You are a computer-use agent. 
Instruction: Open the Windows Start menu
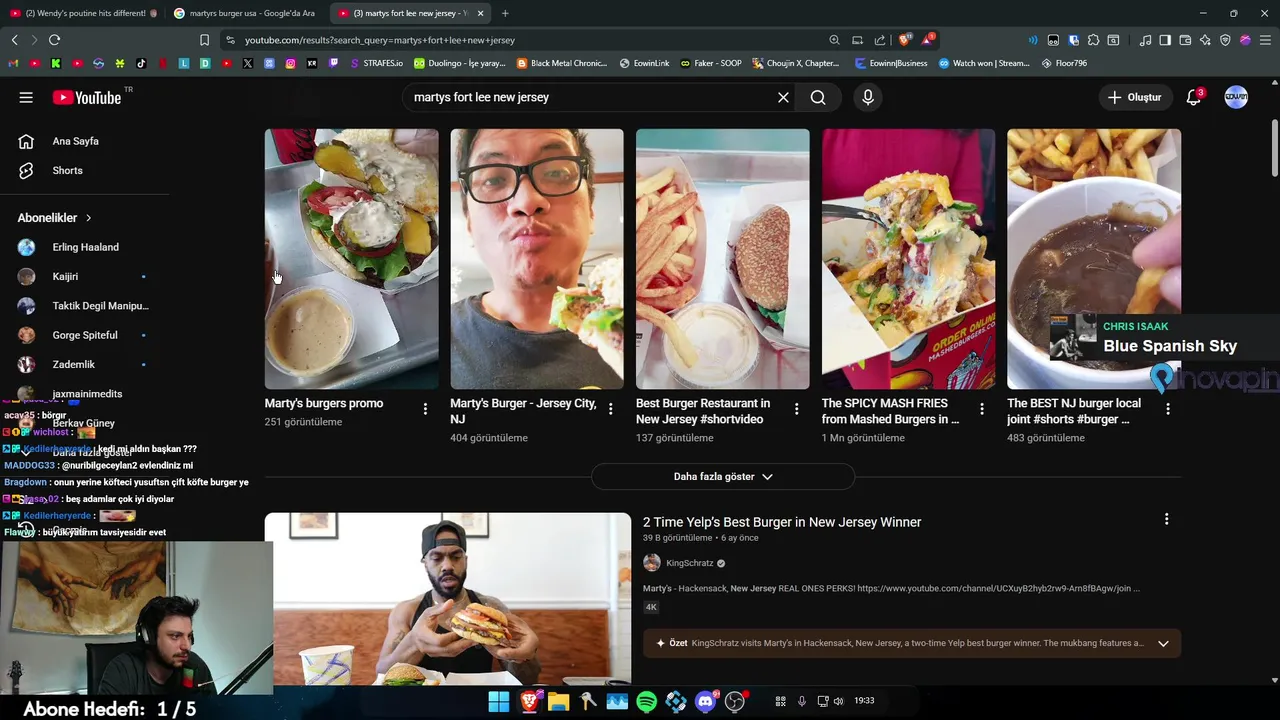[x=499, y=701]
